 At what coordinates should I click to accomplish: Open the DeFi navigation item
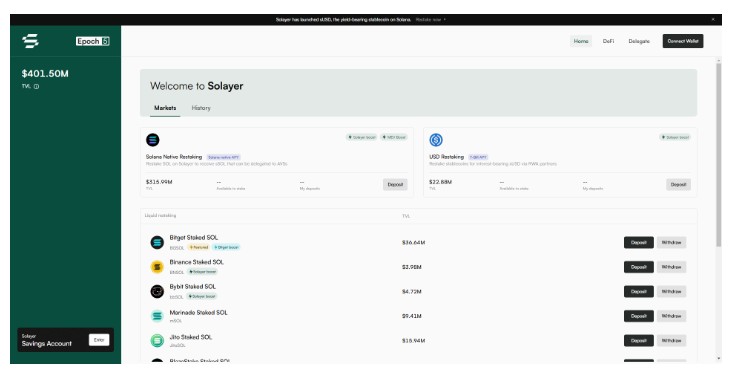[608, 41]
